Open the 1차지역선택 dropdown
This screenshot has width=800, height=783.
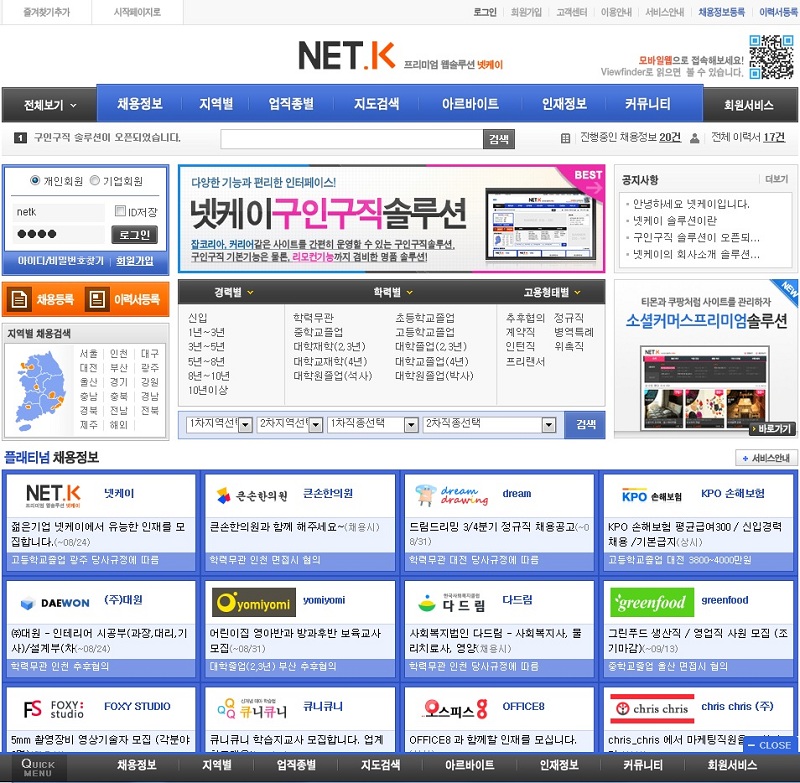click(217, 425)
